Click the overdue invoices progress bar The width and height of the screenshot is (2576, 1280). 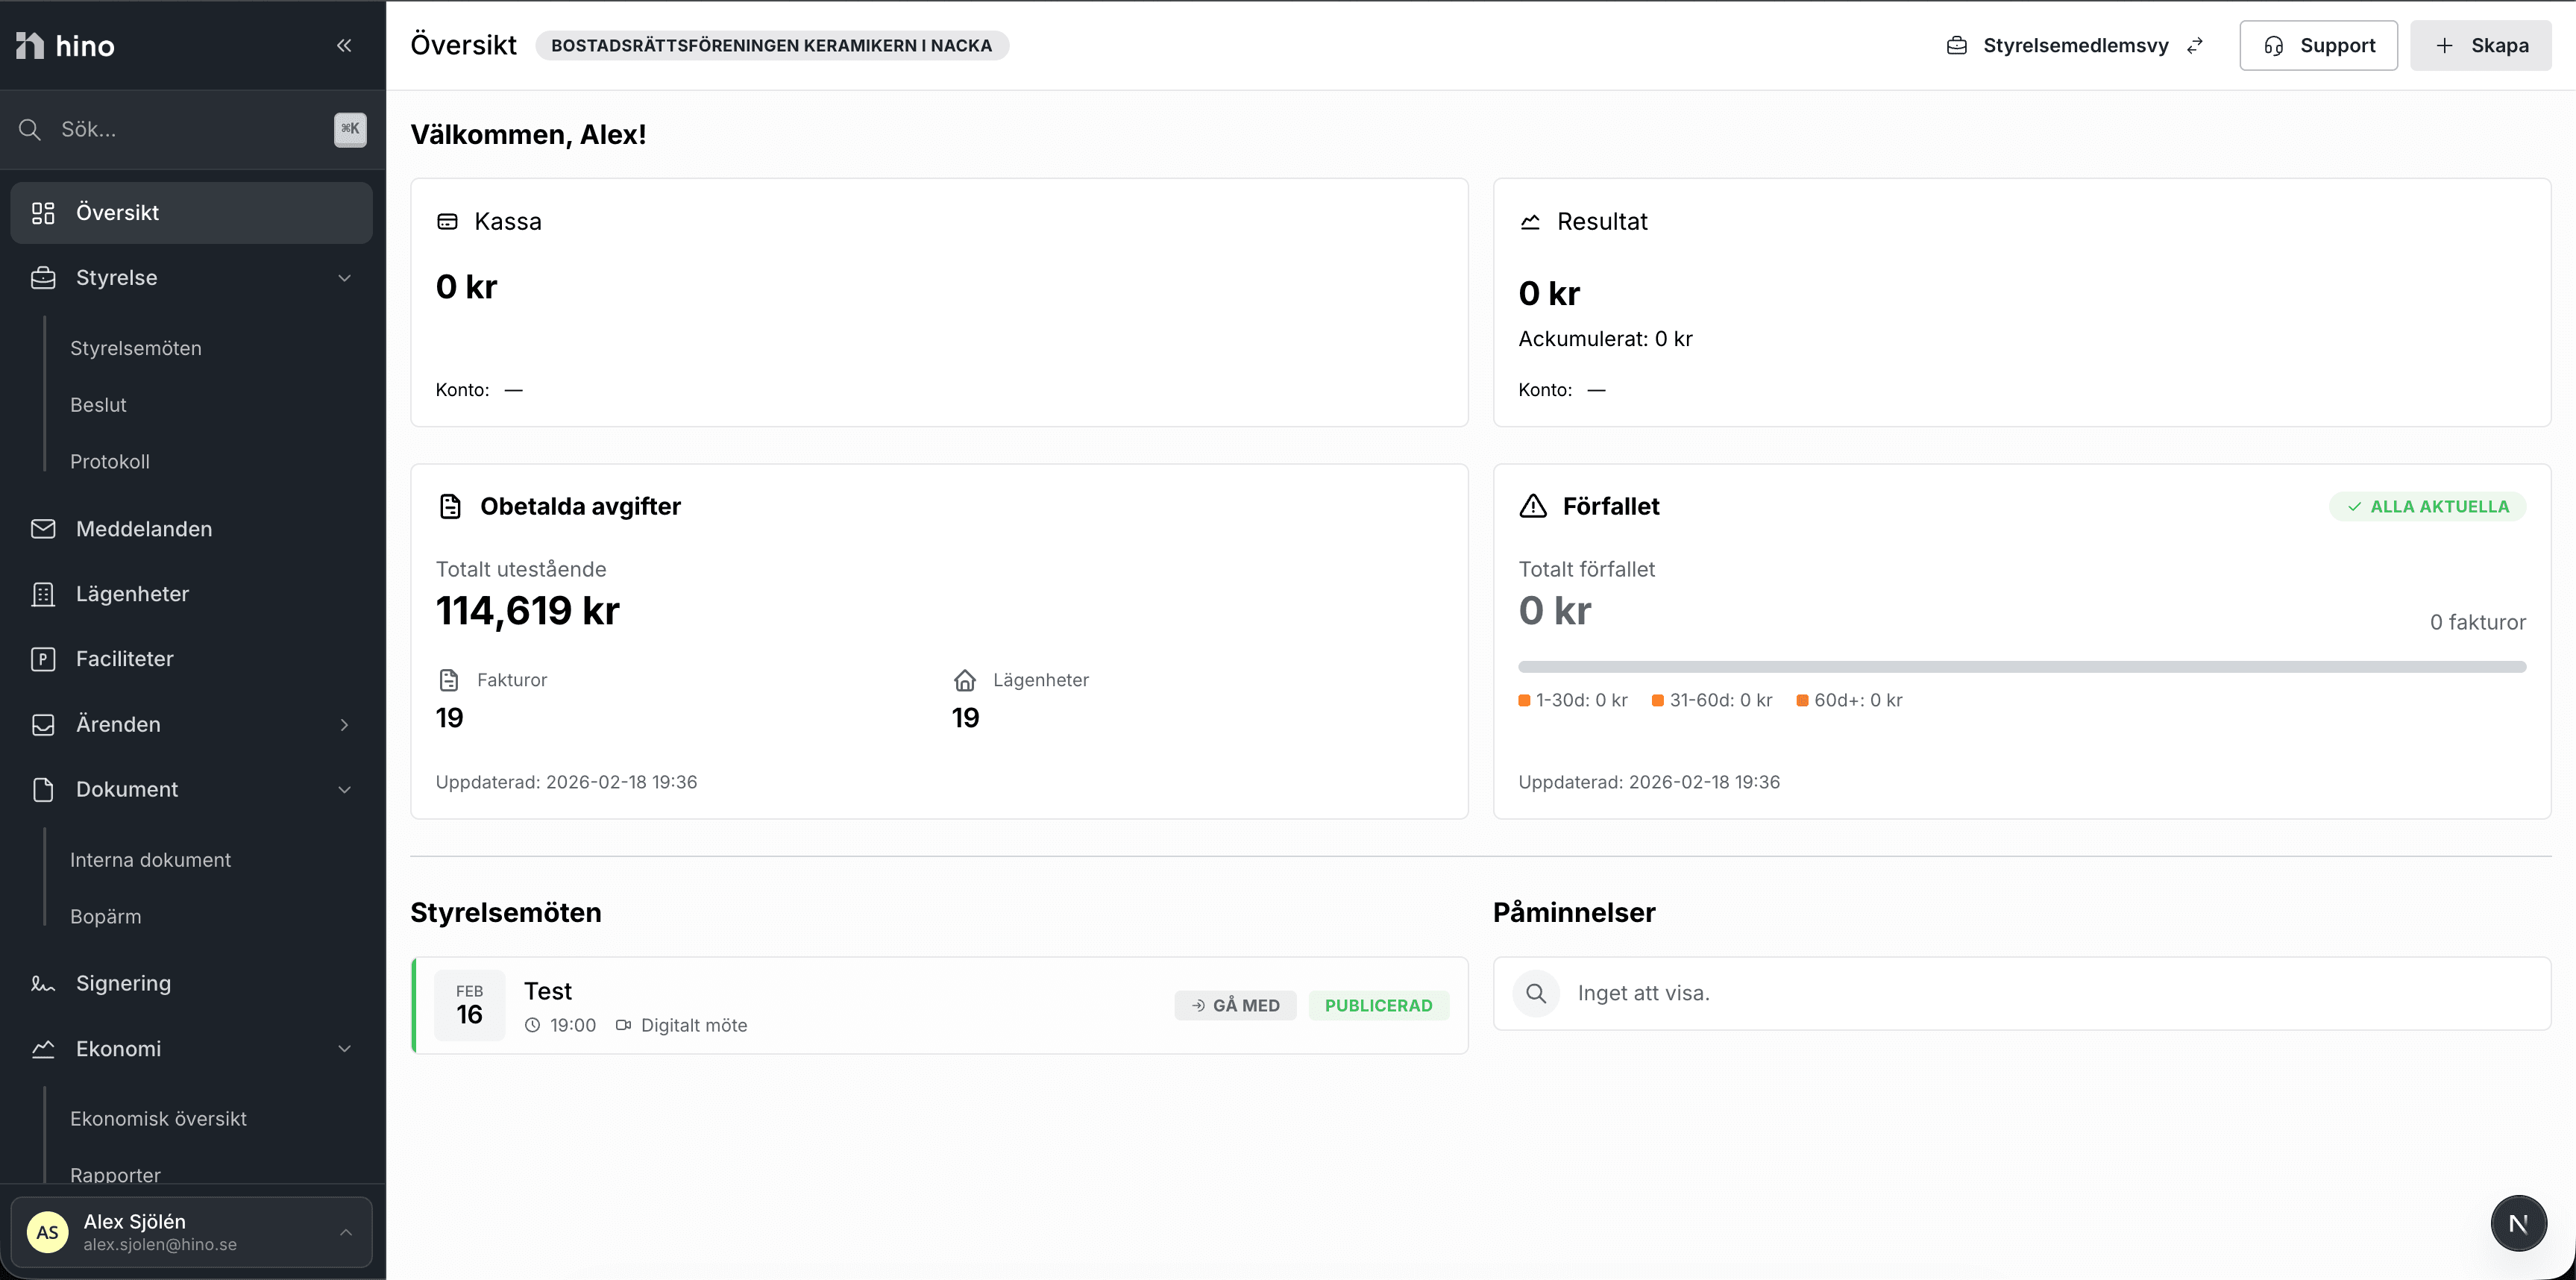point(2021,666)
